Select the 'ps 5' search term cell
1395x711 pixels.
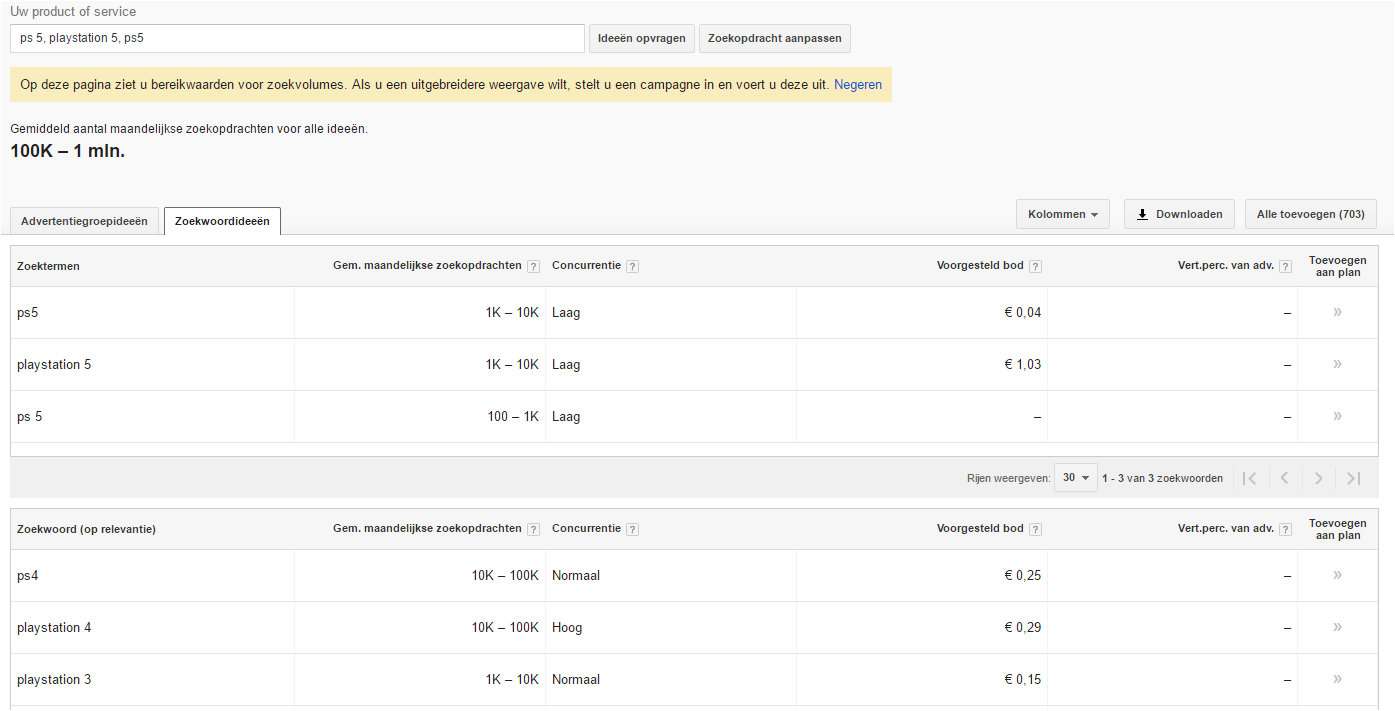pyautogui.click(x=152, y=416)
